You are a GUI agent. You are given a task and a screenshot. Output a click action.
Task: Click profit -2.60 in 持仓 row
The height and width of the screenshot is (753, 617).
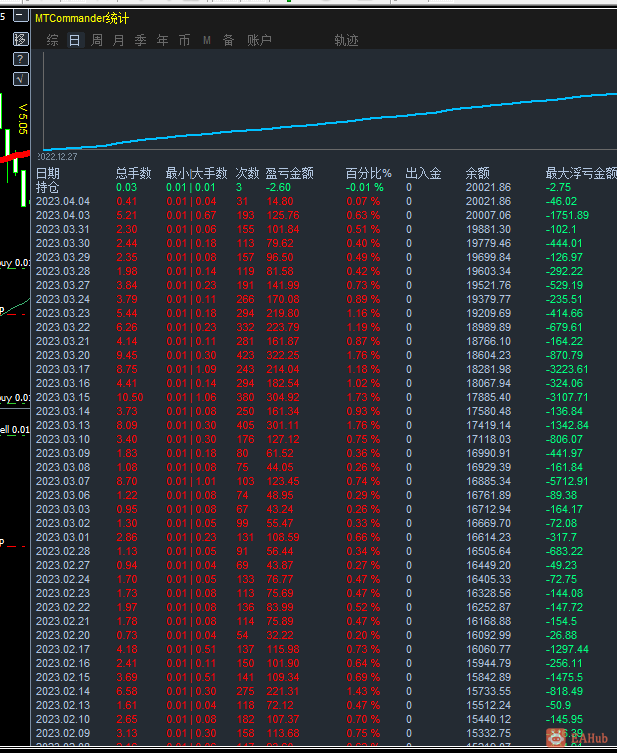(x=278, y=187)
